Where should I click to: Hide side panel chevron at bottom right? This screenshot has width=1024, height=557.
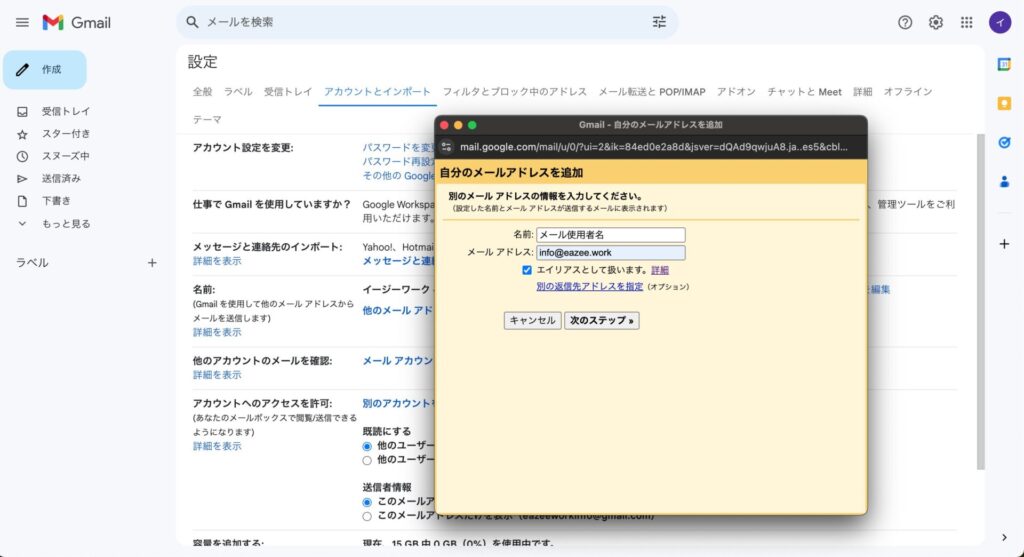click(x=1004, y=537)
